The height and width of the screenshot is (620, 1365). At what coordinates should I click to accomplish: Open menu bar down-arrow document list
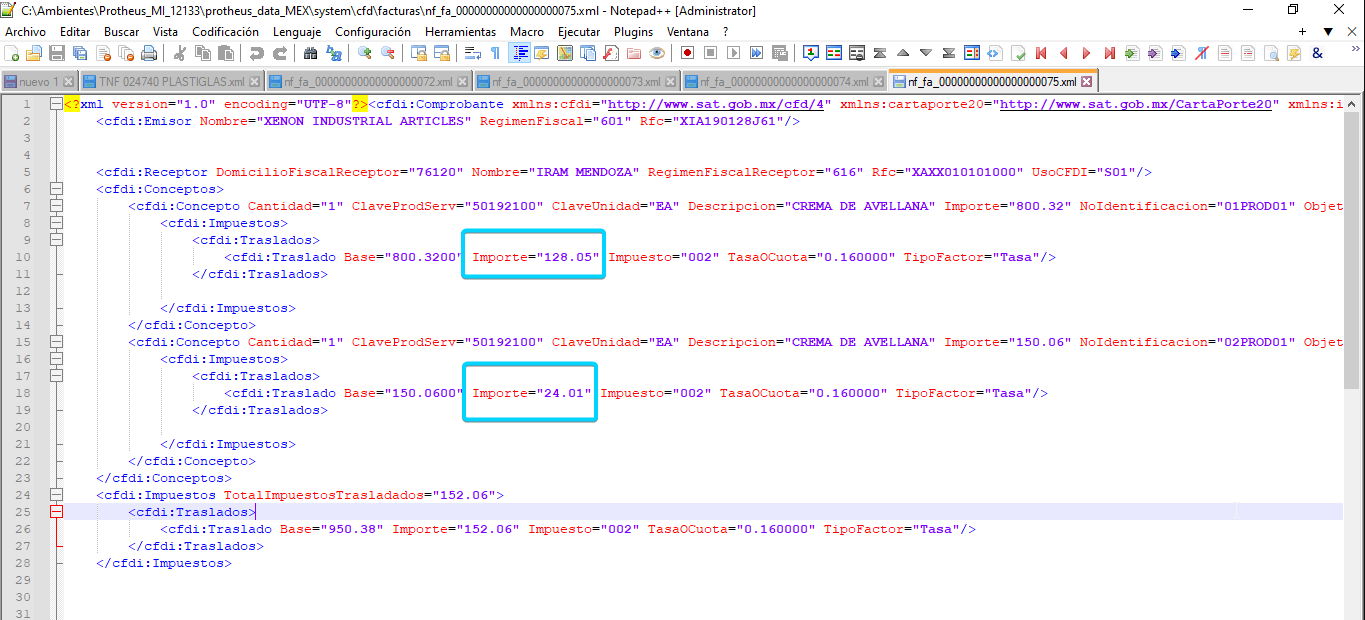click(x=1328, y=31)
